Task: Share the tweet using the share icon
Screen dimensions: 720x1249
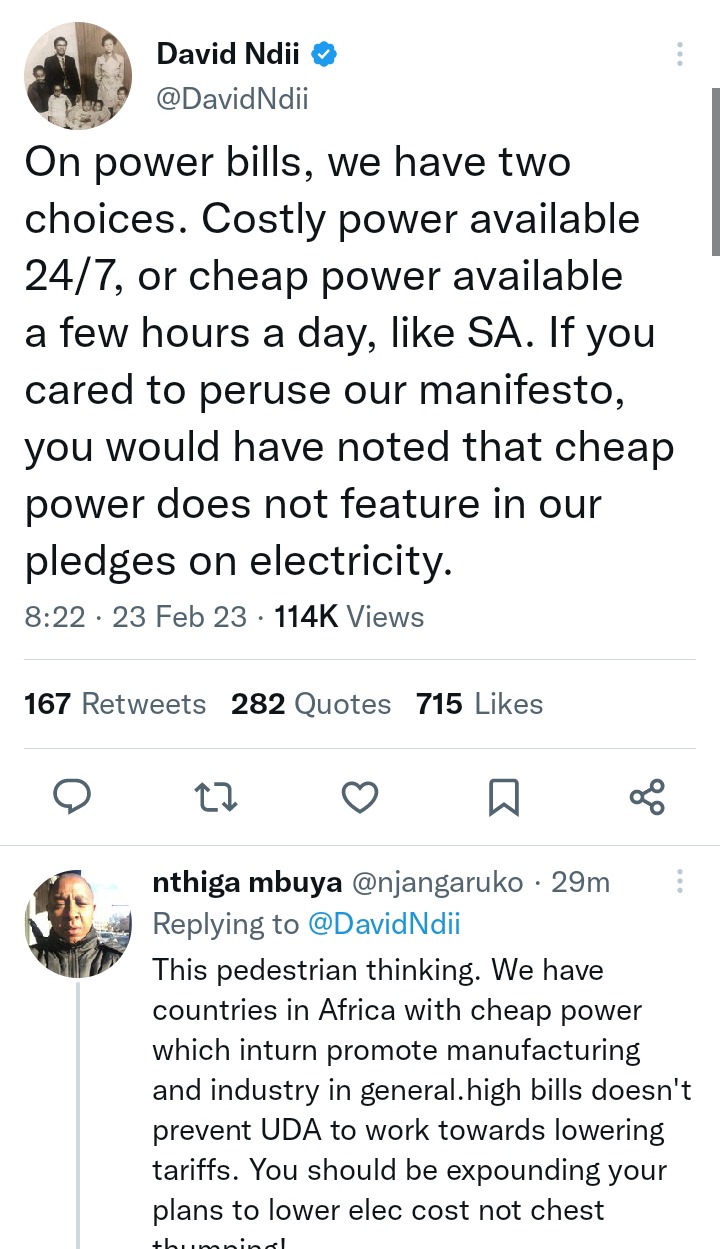Action: (x=647, y=797)
